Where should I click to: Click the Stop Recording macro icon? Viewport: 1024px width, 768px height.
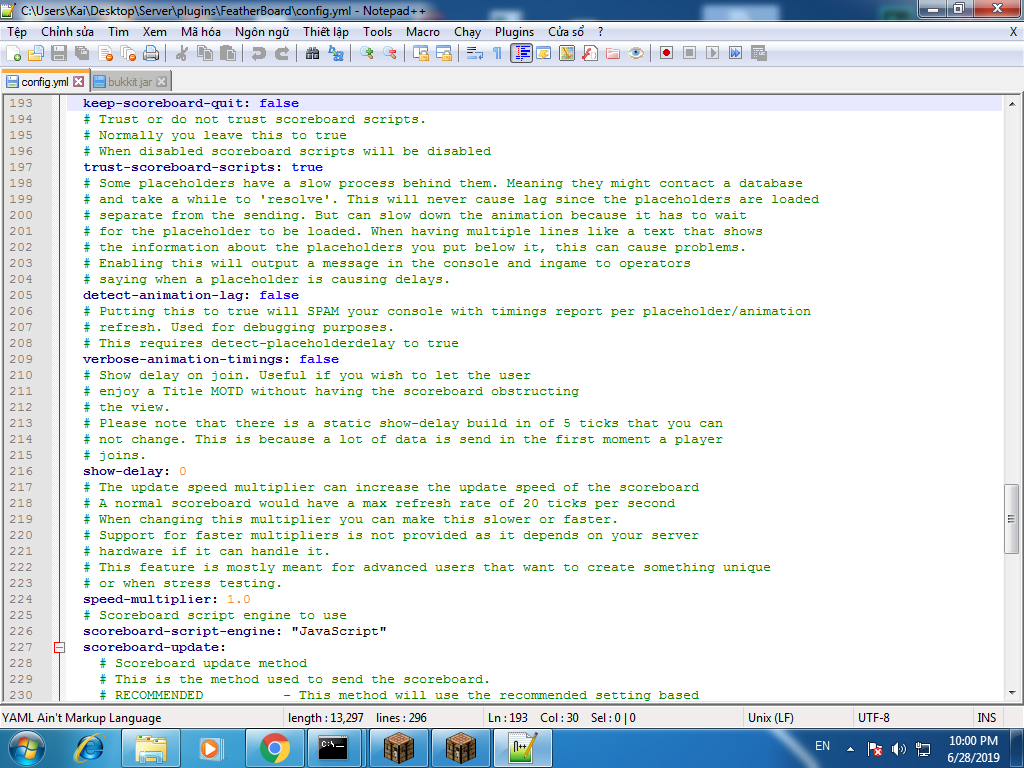click(689, 54)
